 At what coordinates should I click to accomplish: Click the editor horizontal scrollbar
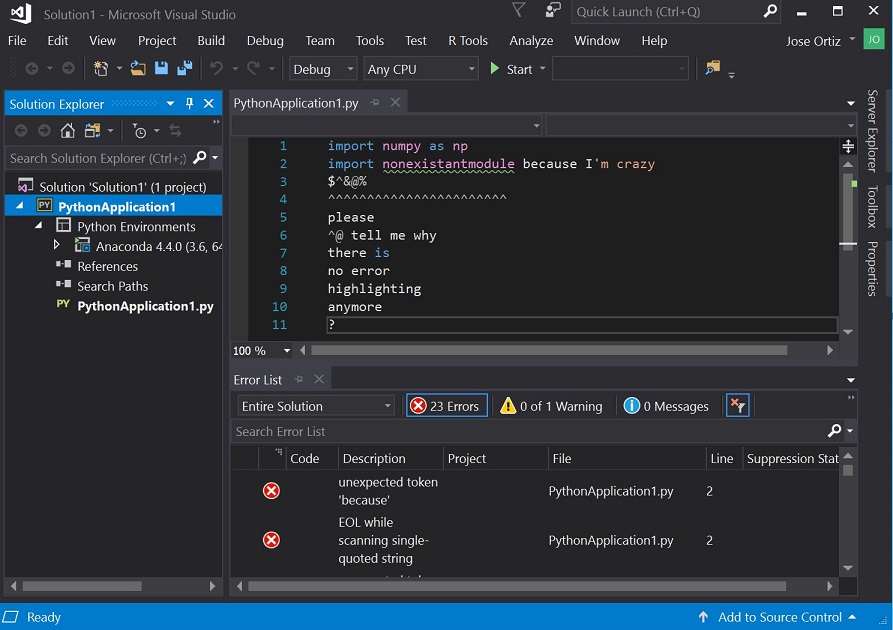coord(549,350)
